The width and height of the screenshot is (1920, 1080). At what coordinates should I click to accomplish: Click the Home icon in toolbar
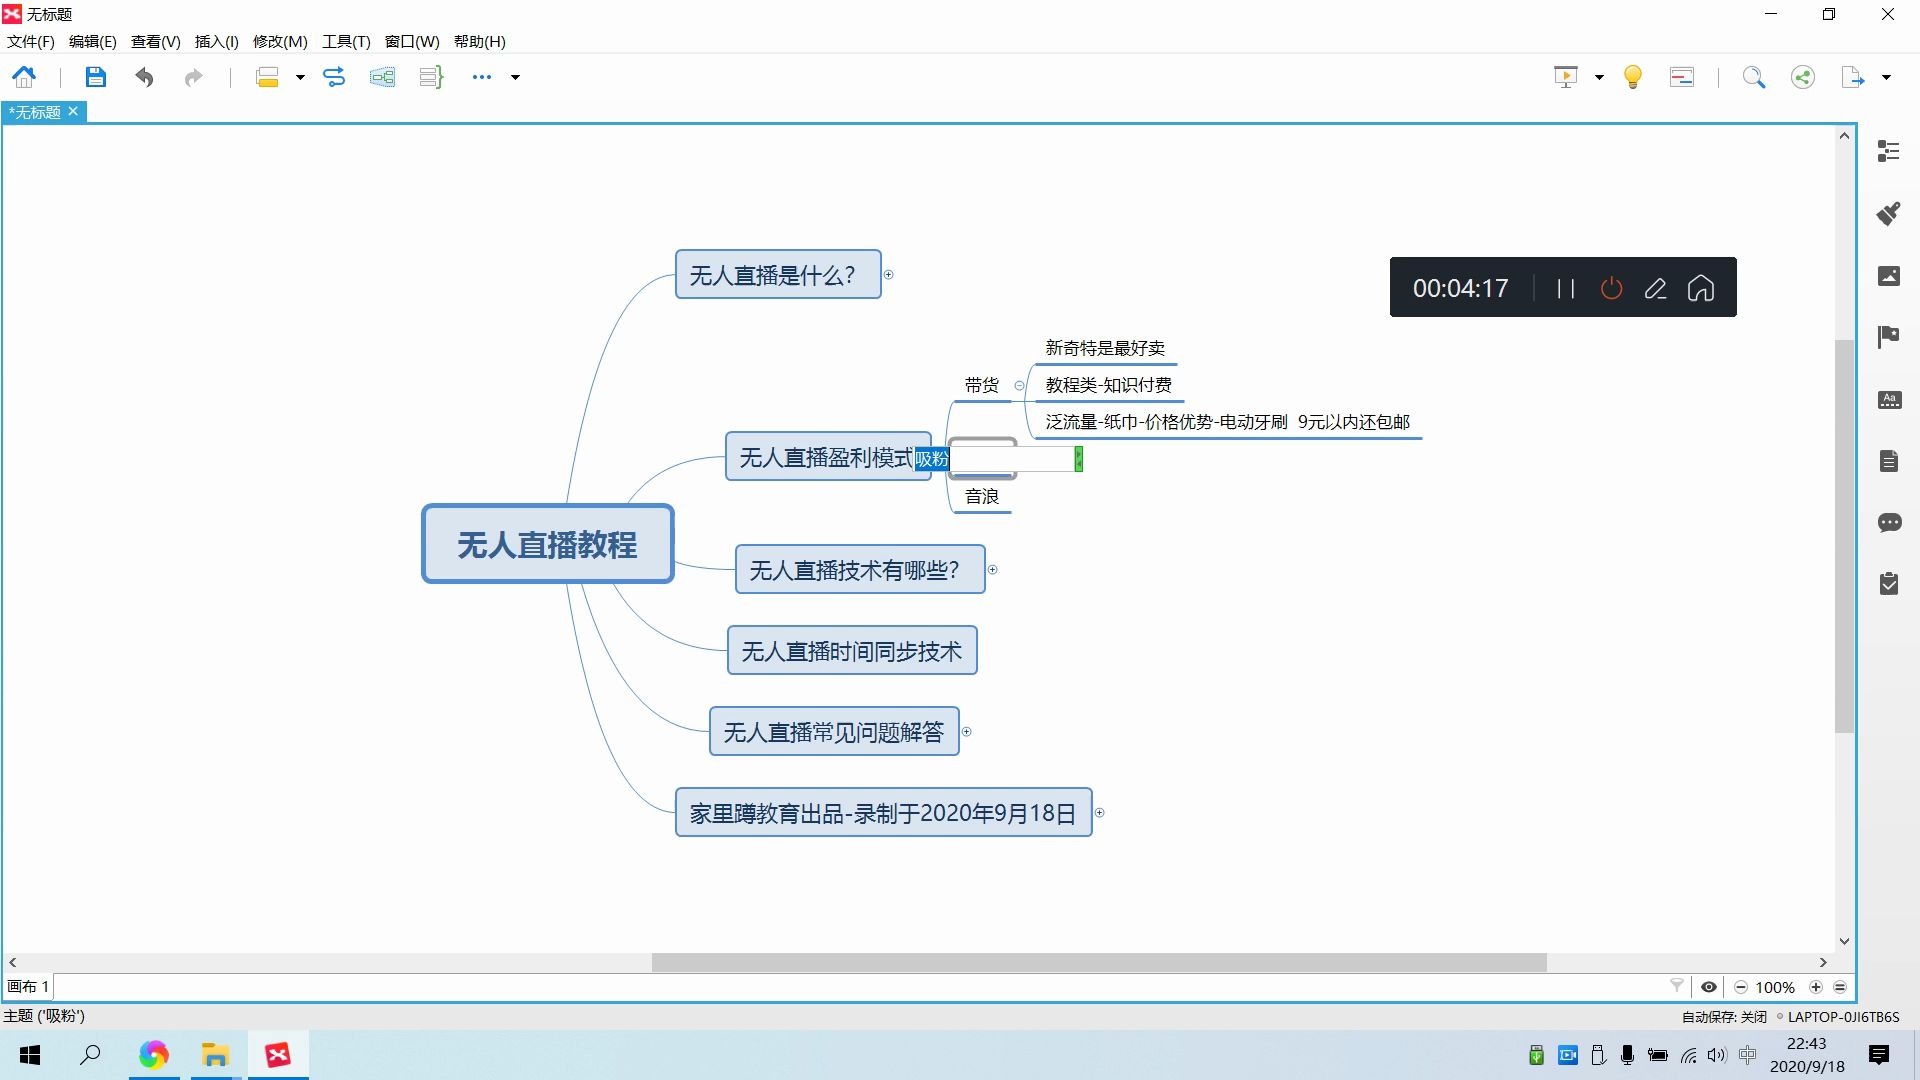(x=24, y=77)
